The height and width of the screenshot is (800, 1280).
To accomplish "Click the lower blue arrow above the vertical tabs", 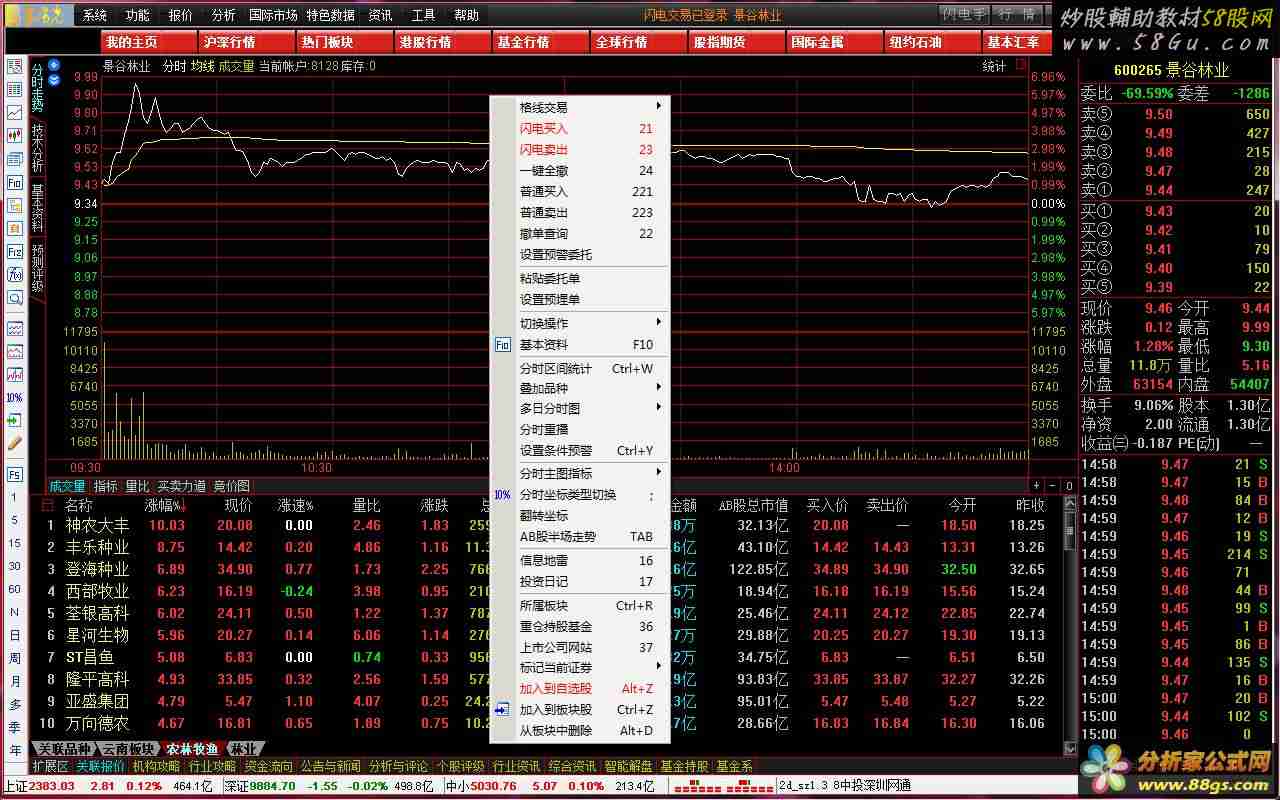I will pos(54,79).
